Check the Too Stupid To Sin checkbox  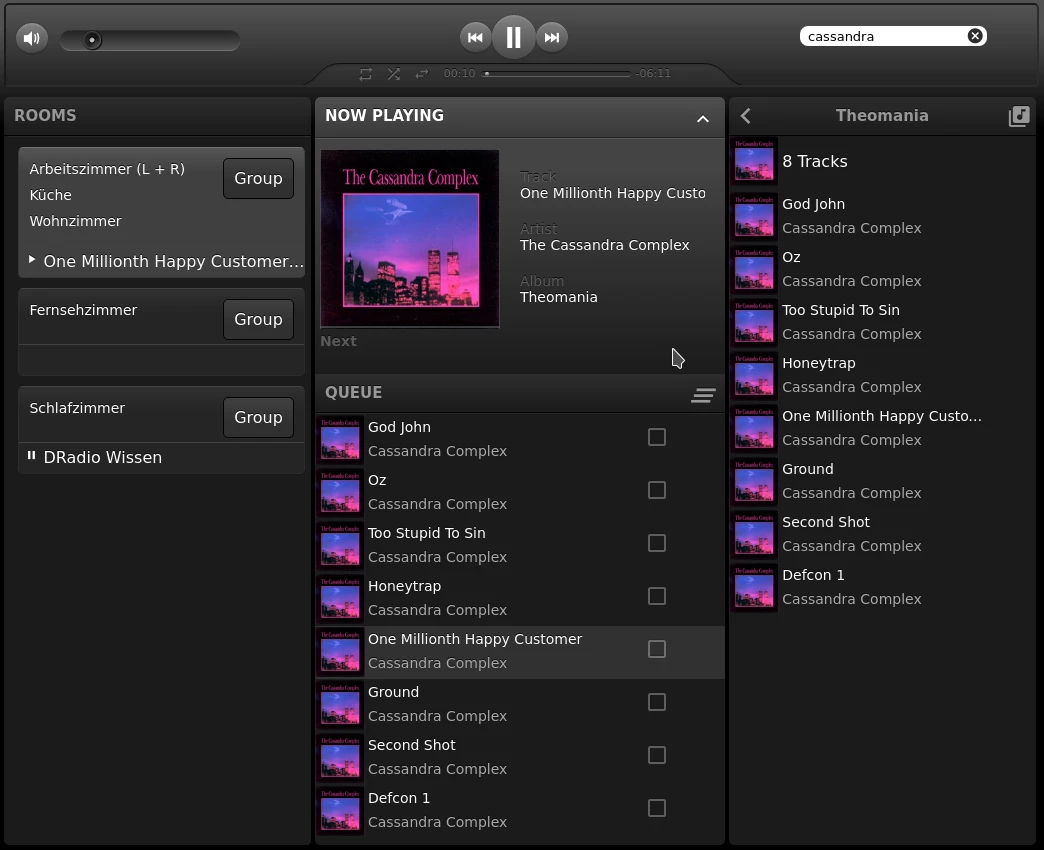pos(656,543)
